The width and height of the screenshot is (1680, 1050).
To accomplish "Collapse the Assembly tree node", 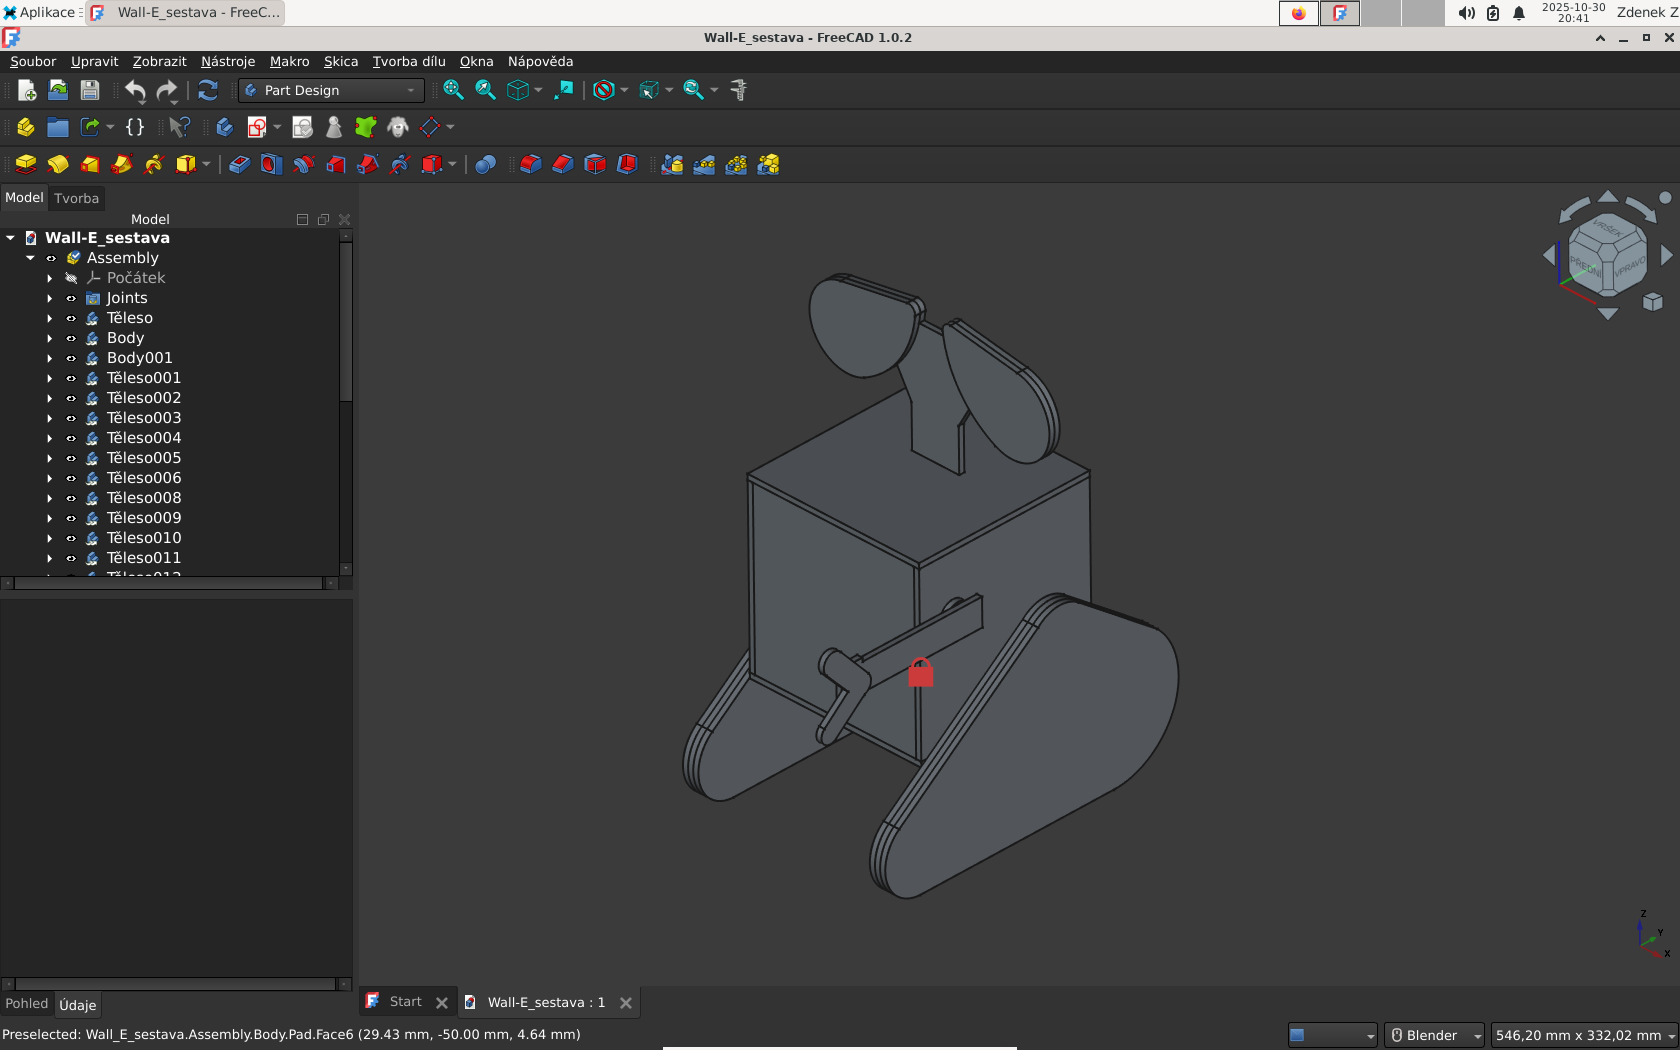I will [x=30, y=258].
